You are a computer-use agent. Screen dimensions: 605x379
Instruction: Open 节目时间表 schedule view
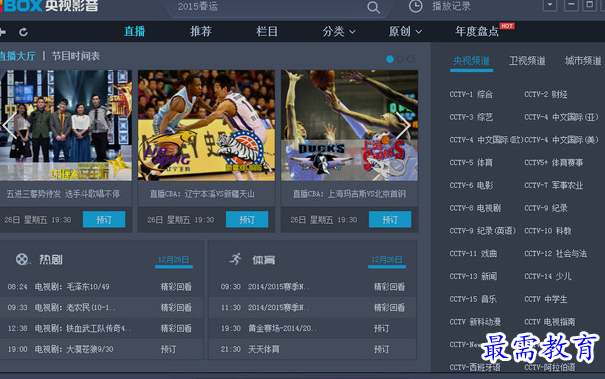76,56
